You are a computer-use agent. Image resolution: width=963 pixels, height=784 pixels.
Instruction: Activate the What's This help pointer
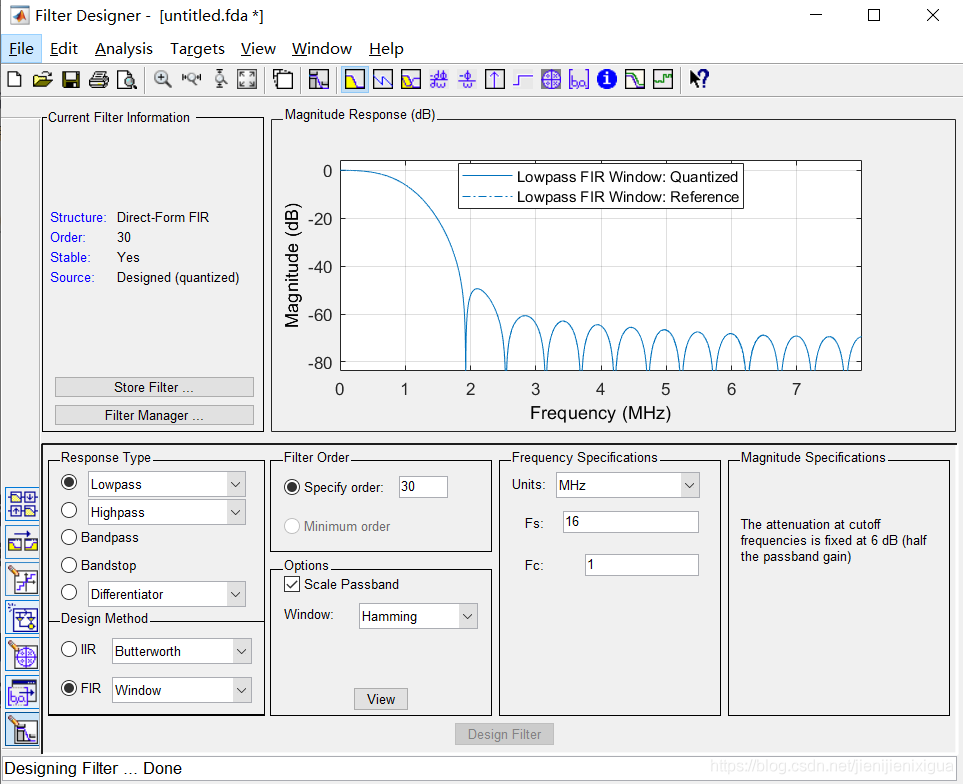coord(699,79)
